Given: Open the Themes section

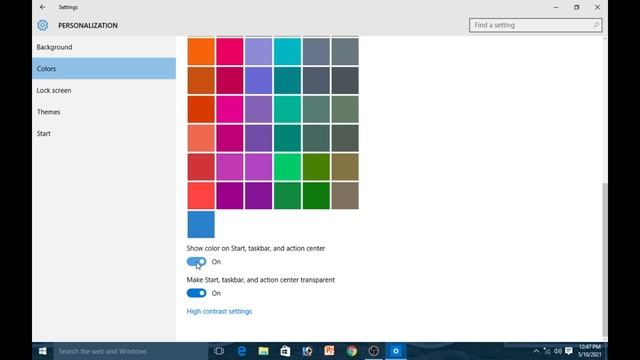Looking at the screenshot, I should (104, 112).
